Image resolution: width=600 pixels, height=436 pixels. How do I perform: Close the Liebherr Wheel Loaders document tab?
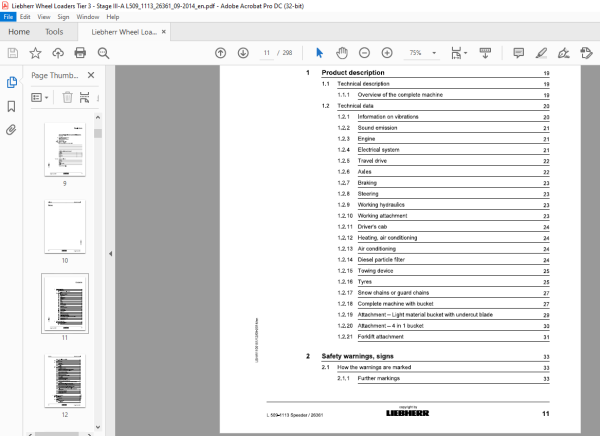[x=164, y=32]
